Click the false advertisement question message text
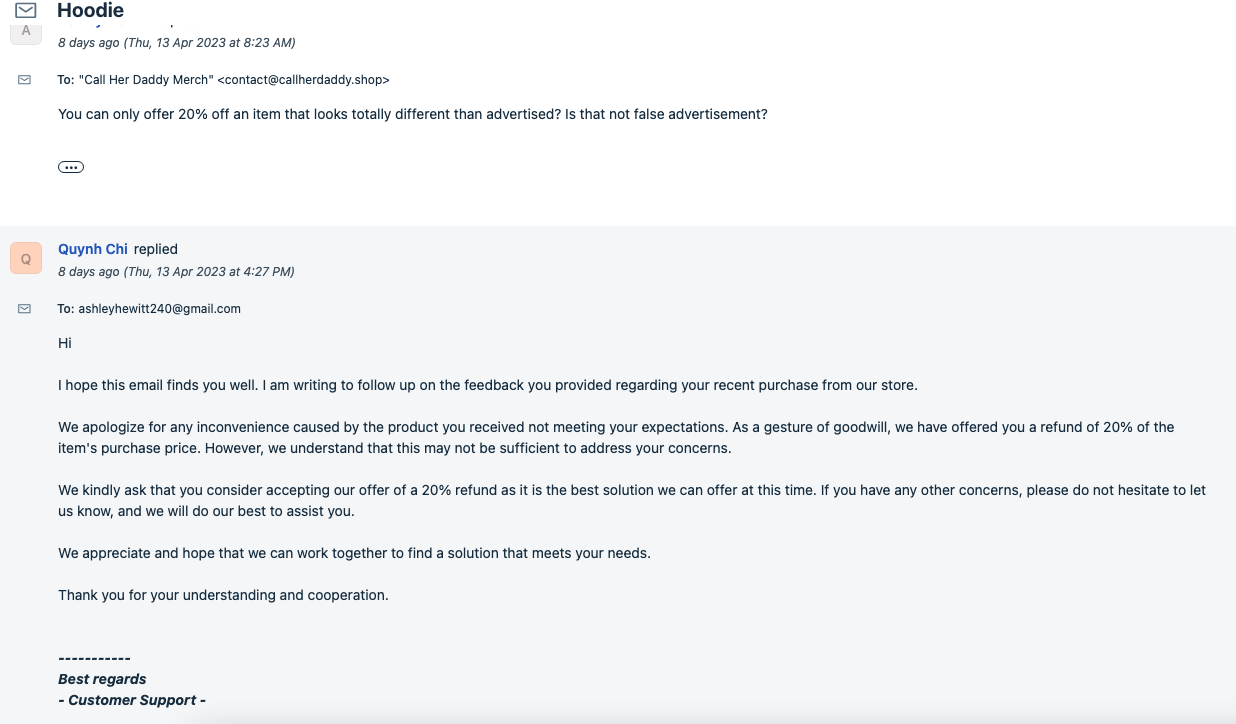Viewport: 1236px width, 724px height. click(x=412, y=114)
